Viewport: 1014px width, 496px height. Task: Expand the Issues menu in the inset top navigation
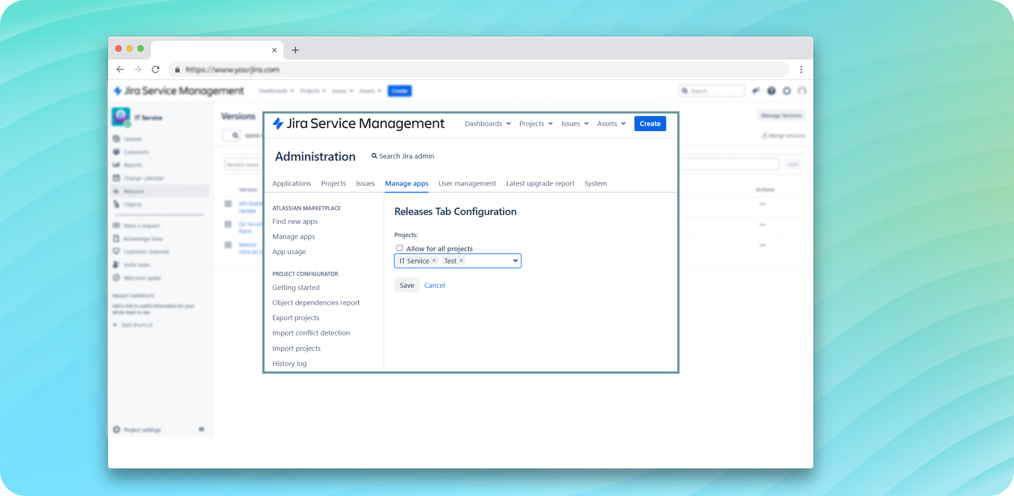[575, 124]
